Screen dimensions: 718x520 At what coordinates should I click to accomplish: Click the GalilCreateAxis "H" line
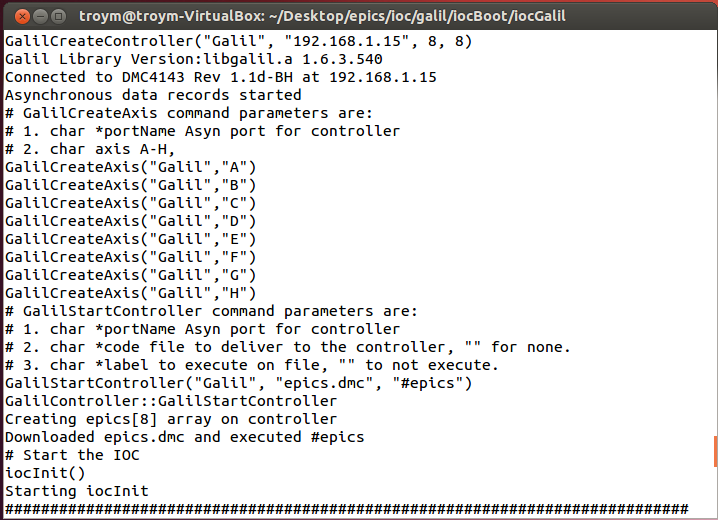tap(130, 293)
